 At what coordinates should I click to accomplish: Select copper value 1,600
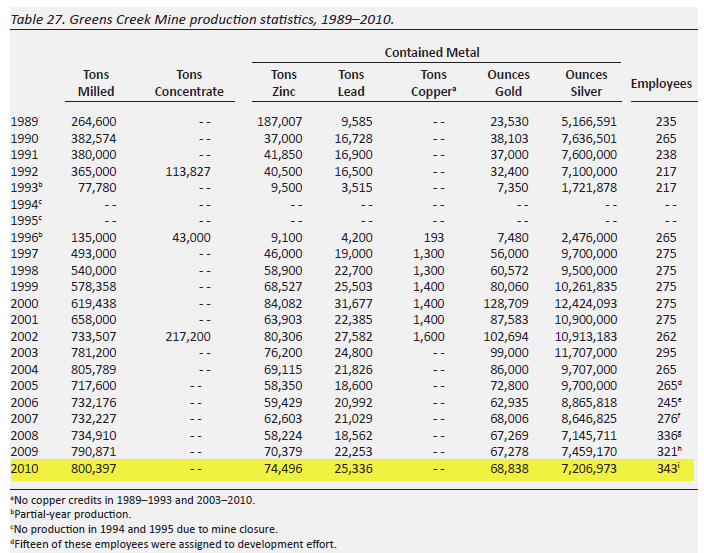[429, 337]
